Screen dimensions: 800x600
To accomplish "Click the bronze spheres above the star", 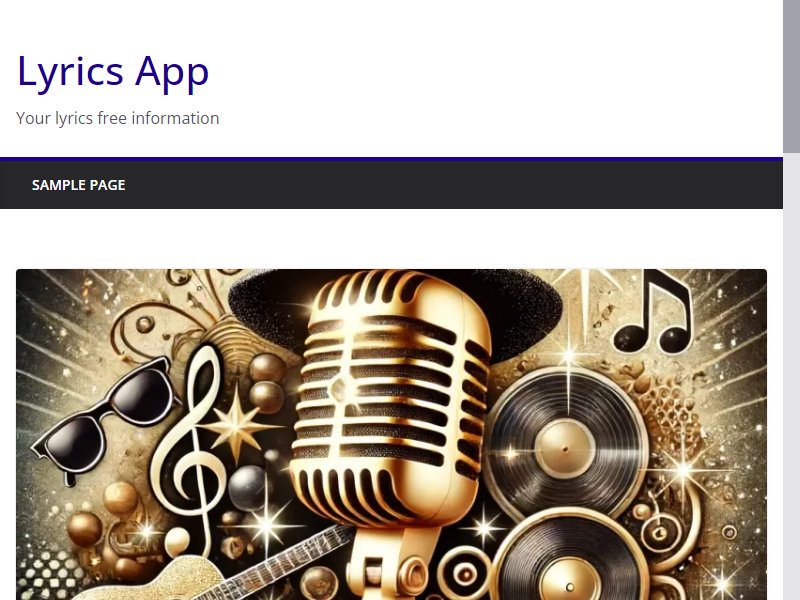I will point(267,383).
